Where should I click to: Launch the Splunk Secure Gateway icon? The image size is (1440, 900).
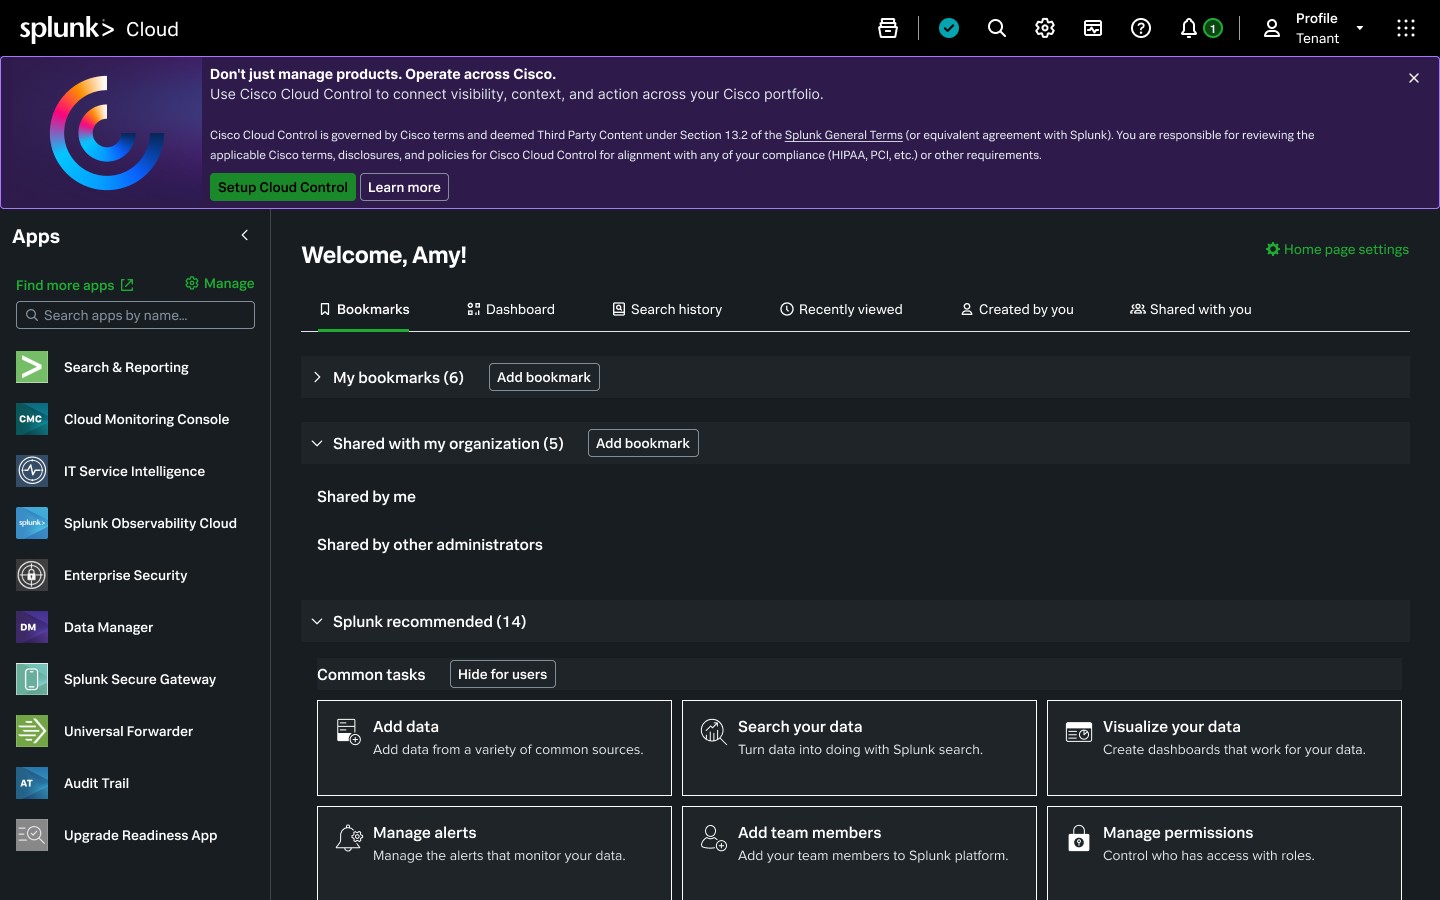[x=32, y=679]
